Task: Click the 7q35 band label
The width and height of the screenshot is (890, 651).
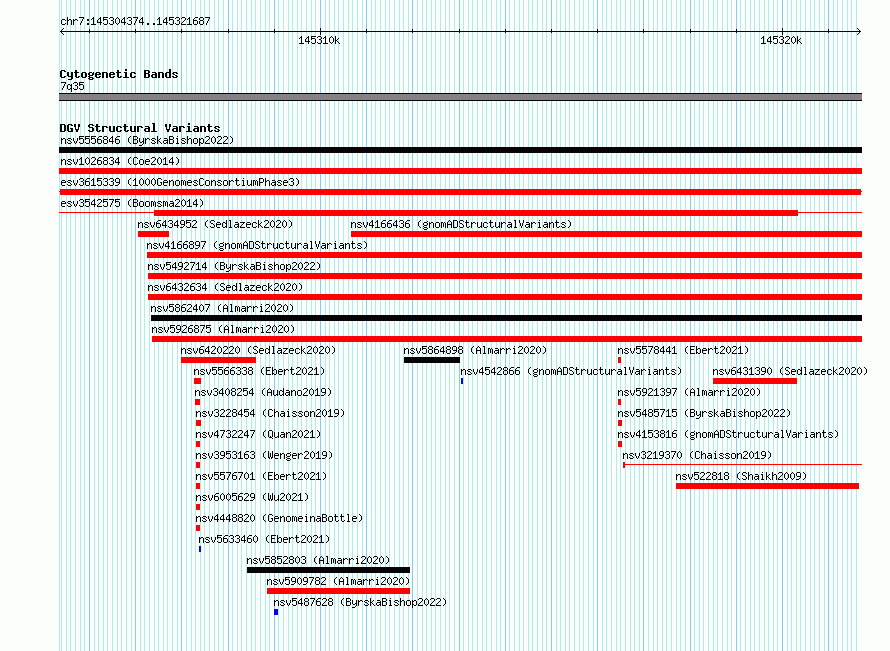Action: point(72,86)
